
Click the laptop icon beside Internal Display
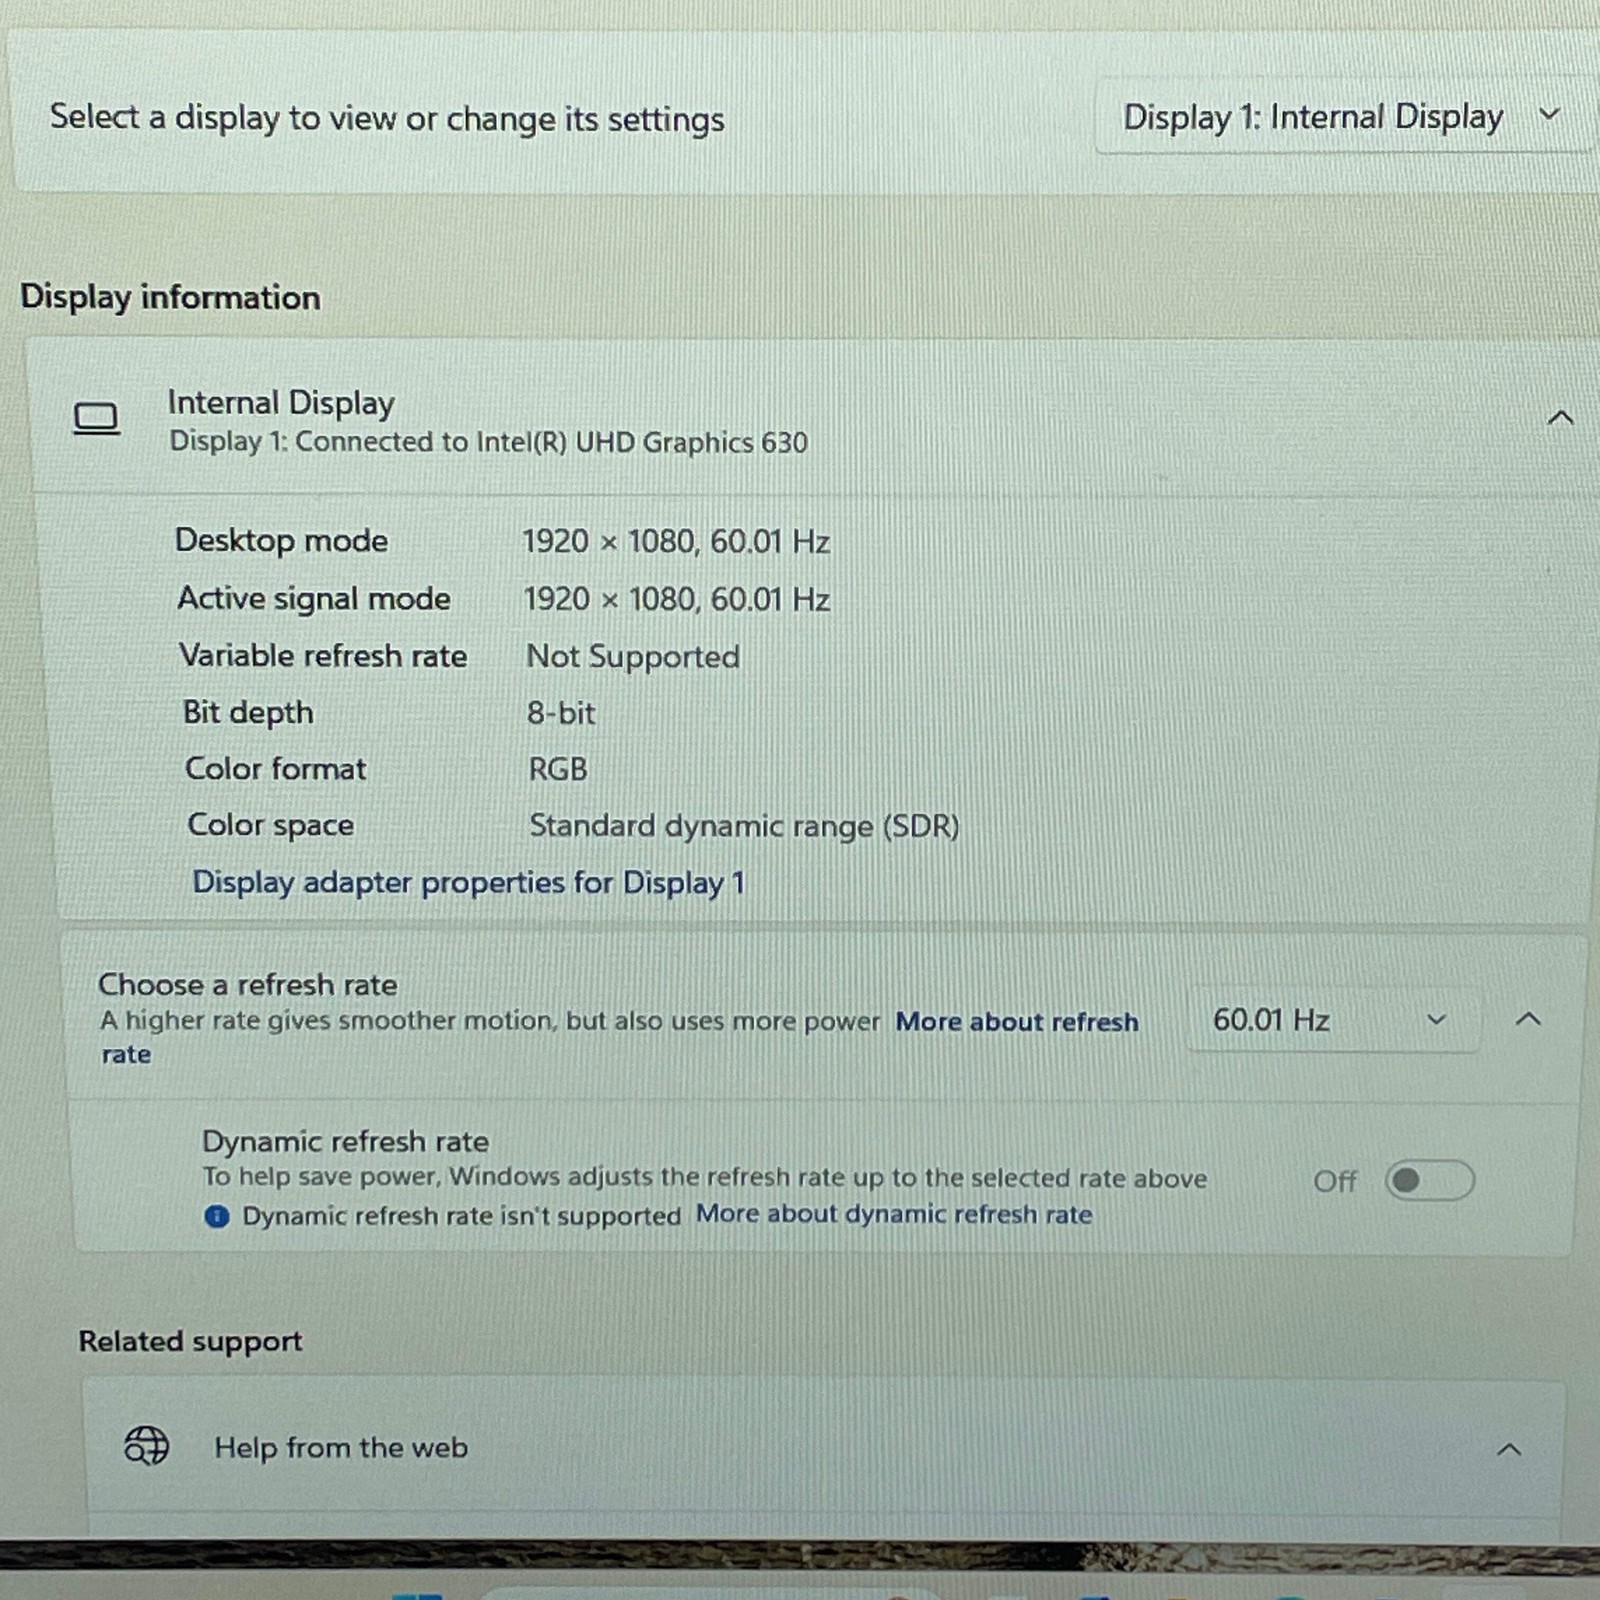coord(96,418)
